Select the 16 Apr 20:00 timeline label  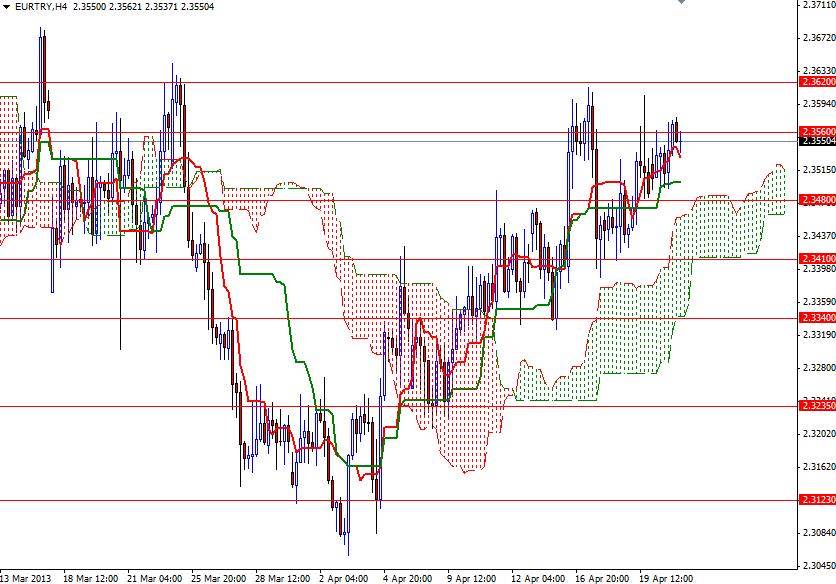coord(601,577)
